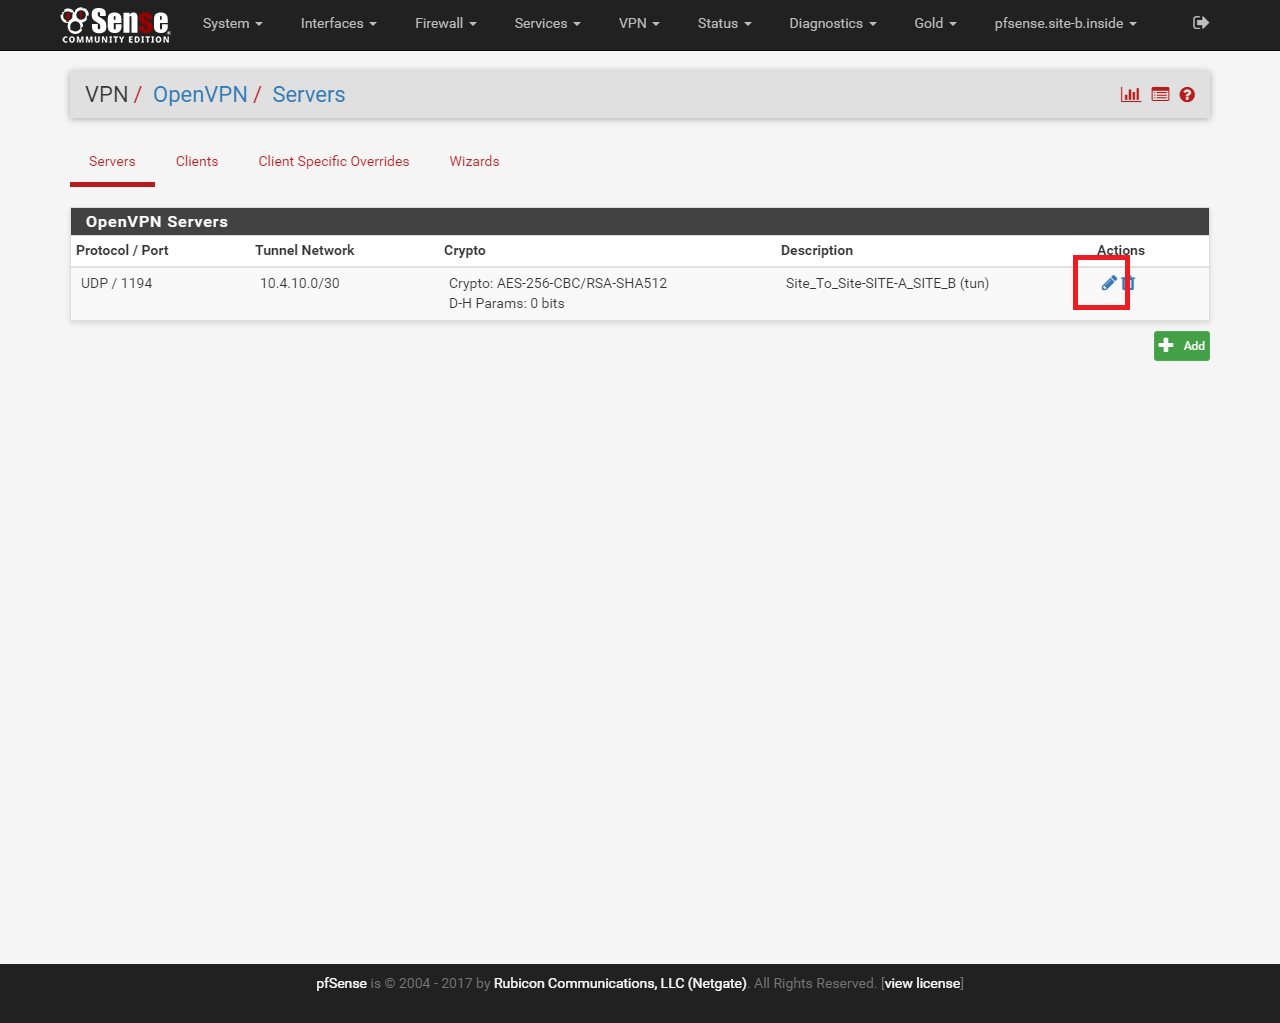
Task: Switch to the Client Specific Overrides tab
Action: pos(334,161)
